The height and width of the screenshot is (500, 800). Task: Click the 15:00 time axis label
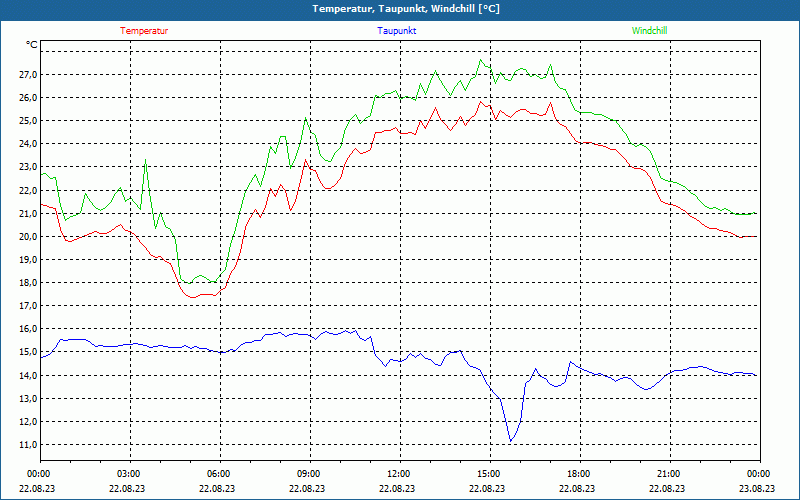pyautogui.click(x=488, y=474)
